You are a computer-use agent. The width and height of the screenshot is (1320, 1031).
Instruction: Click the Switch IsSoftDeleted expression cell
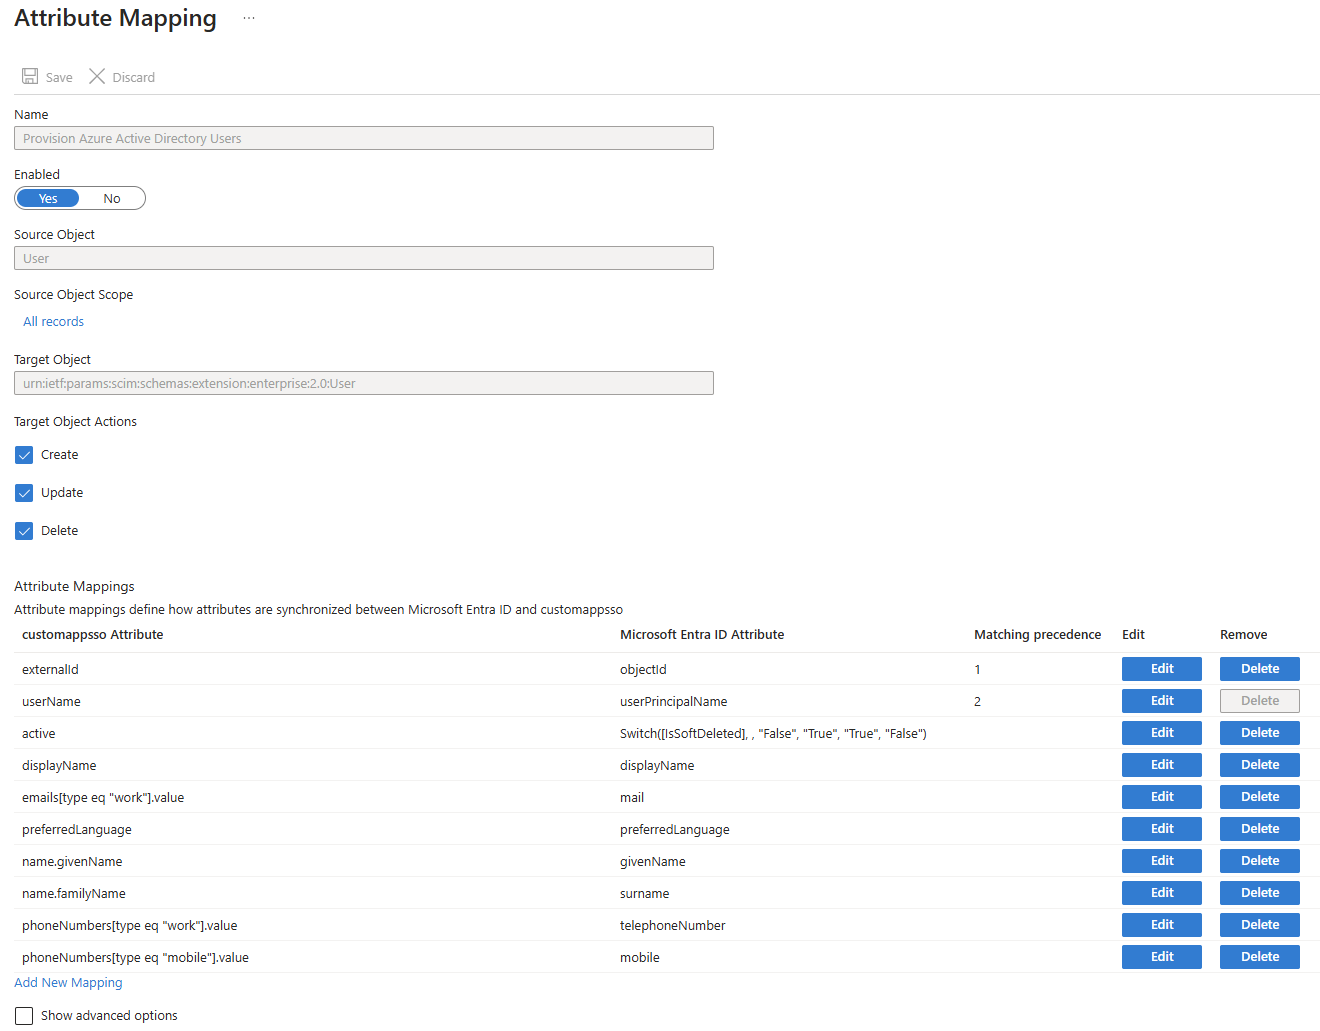pyautogui.click(x=773, y=733)
